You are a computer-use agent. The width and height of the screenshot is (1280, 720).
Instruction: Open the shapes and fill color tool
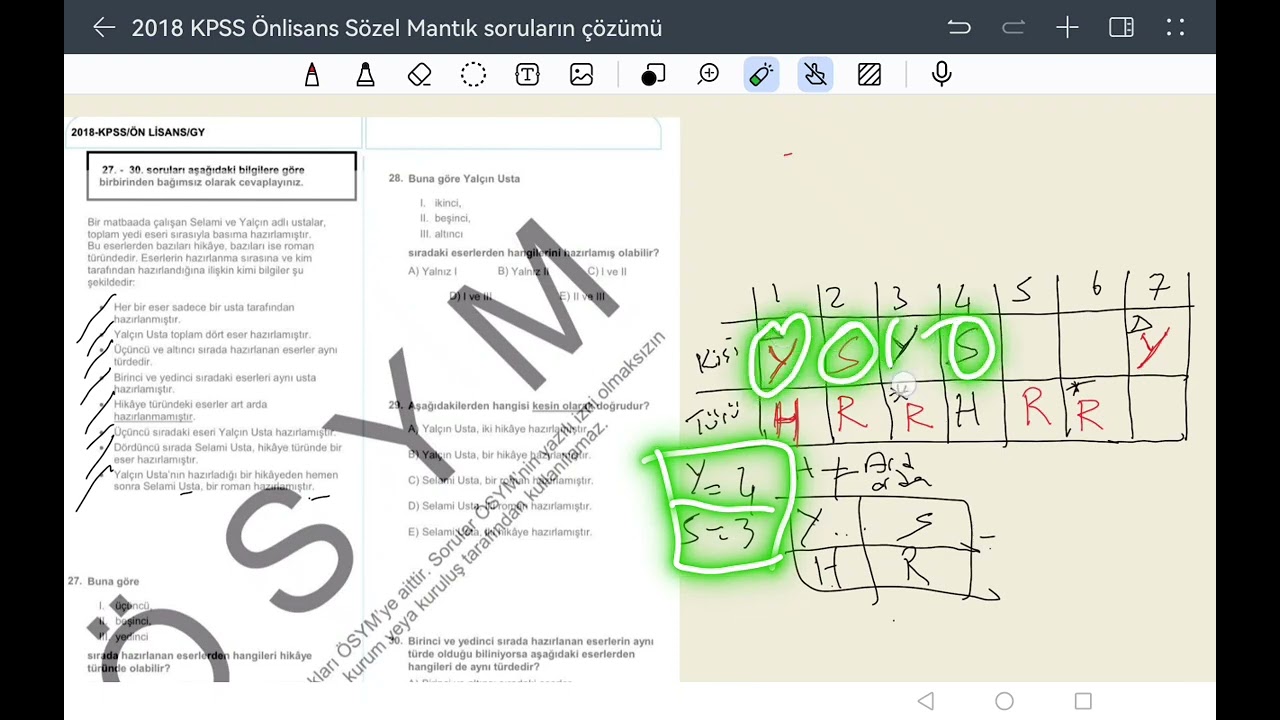point(653,75)
